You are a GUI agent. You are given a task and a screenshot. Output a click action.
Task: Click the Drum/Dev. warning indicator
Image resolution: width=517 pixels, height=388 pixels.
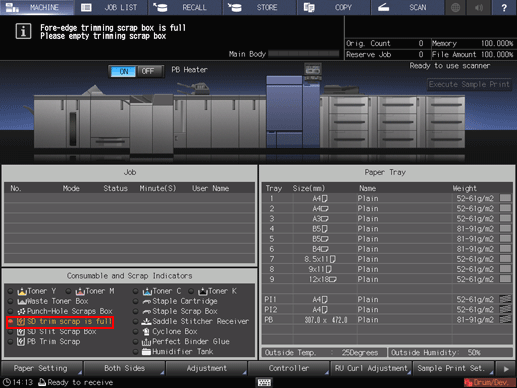[x=488, y=382]
